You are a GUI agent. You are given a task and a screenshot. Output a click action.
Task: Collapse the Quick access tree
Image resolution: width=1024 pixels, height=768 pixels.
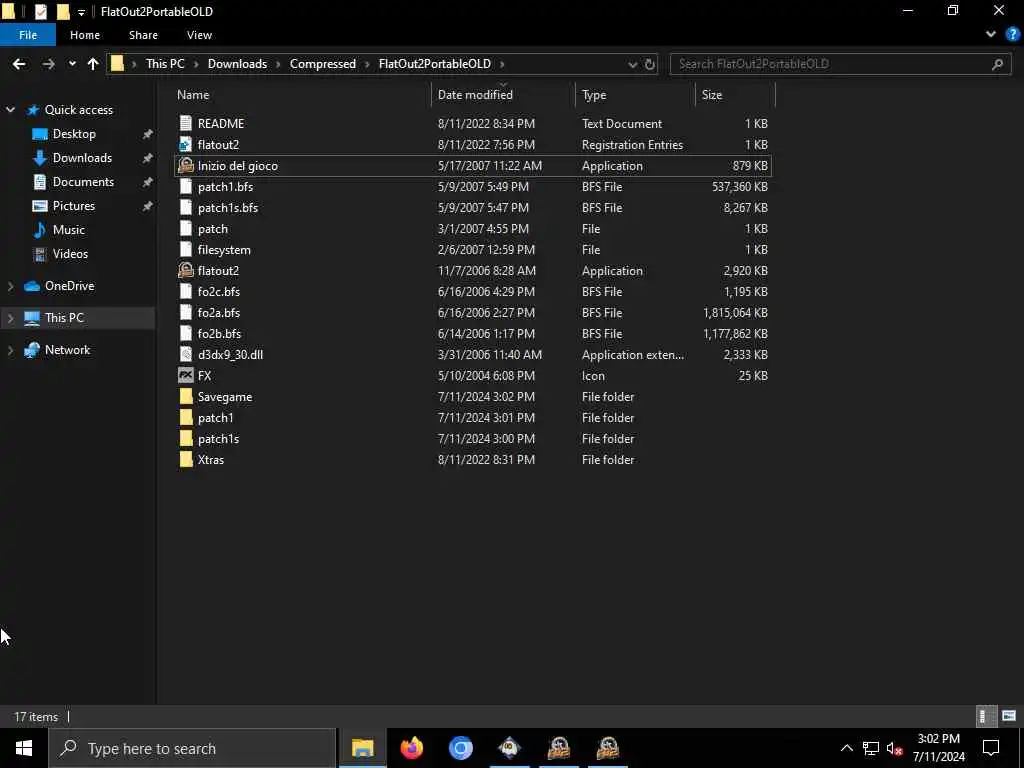pyautogui.click(x=10, y=110)
